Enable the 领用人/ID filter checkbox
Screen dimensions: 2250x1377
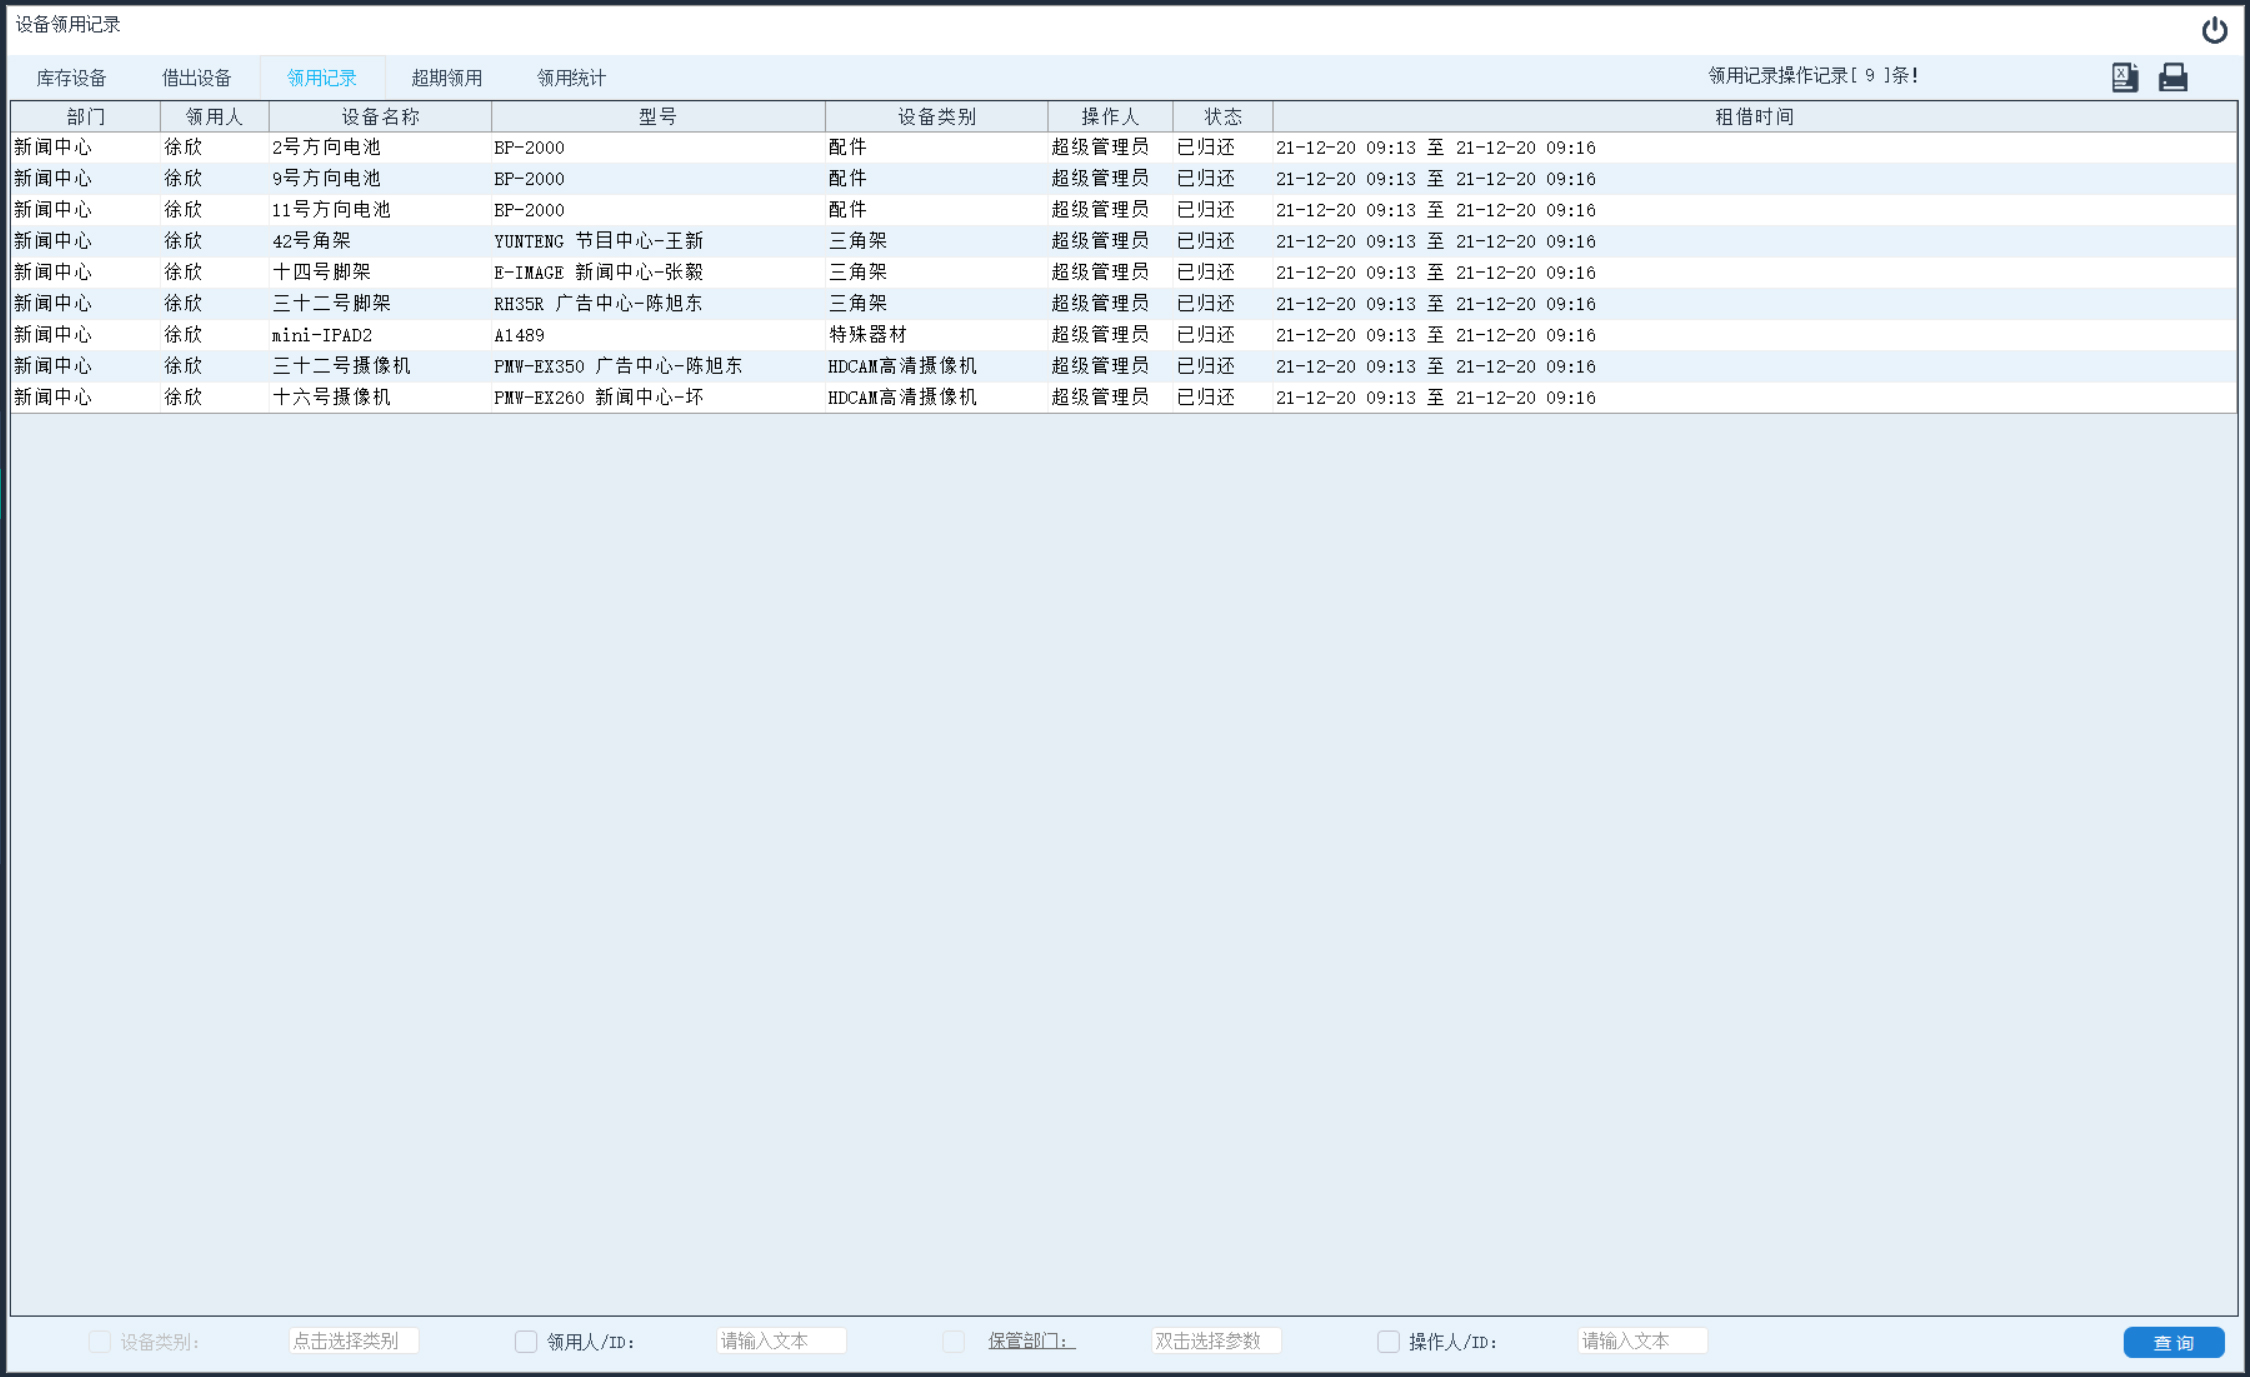[526, 1341]
